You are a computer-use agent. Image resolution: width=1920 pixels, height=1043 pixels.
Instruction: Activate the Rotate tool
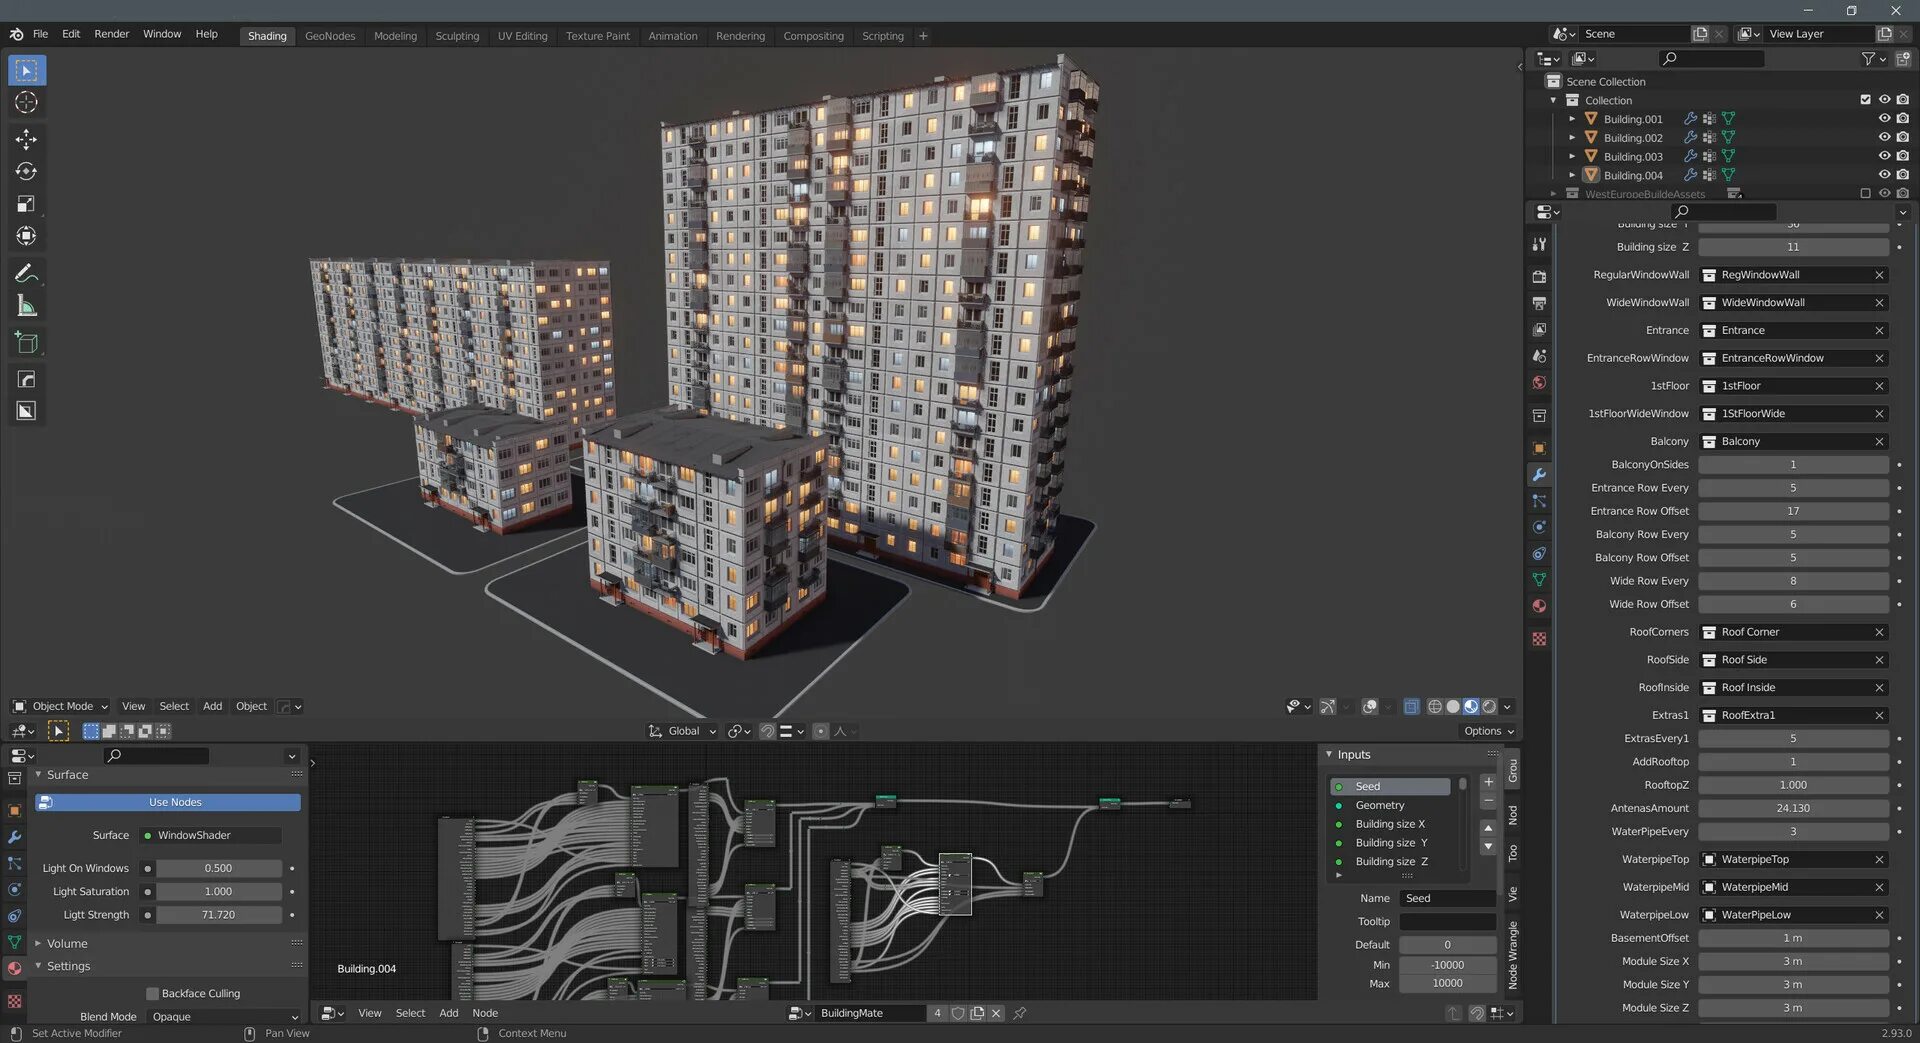pyautogui.click(x=26, y=172)
